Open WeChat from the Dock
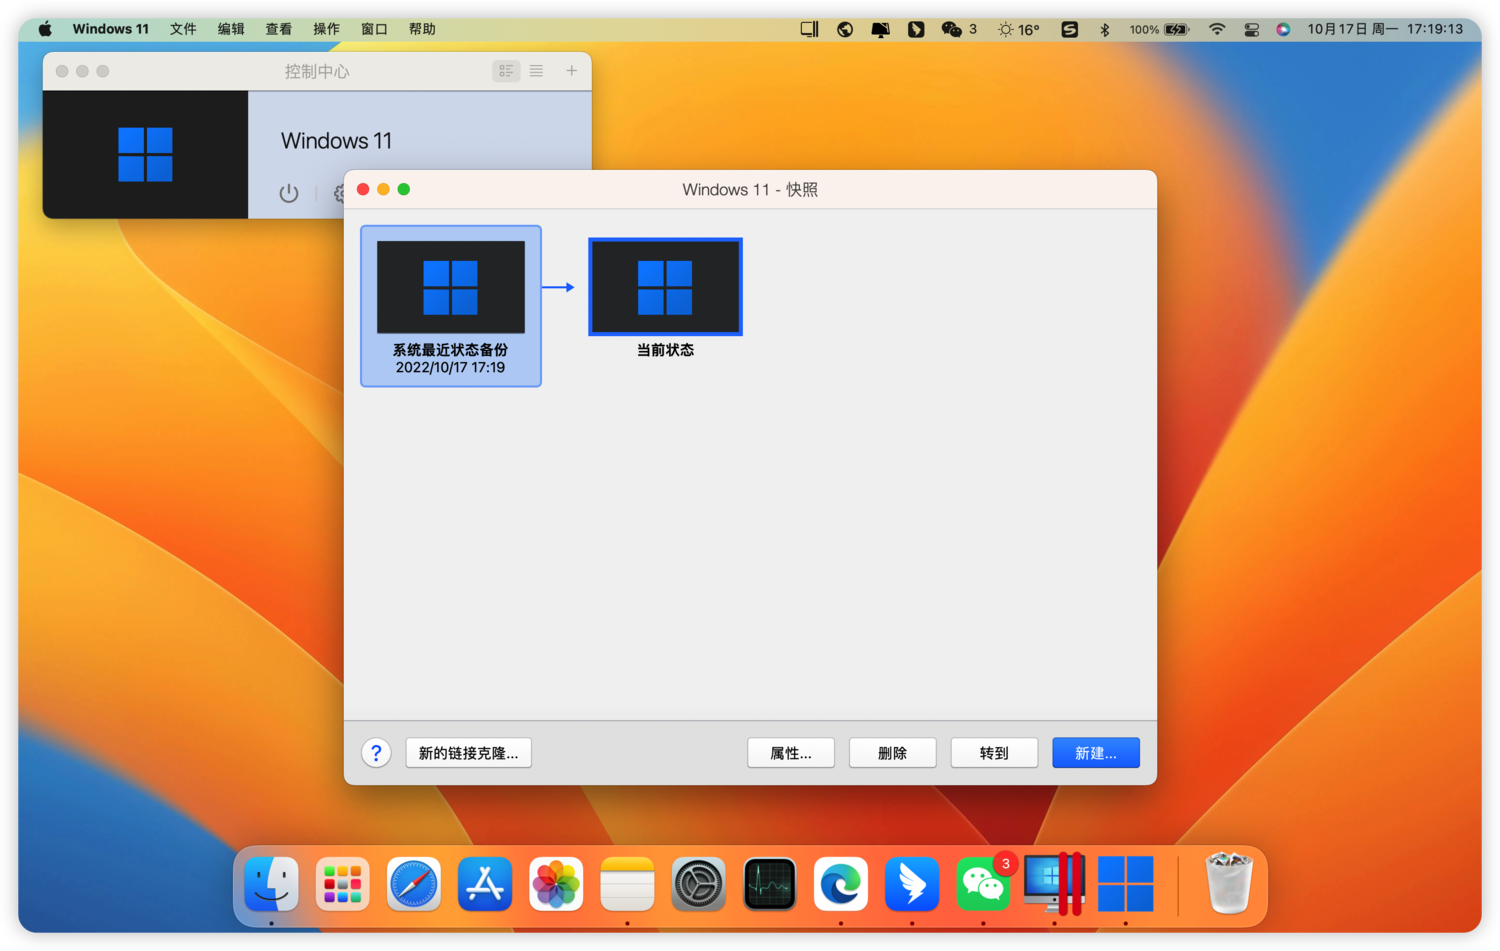The image size is (1500, 951). tap(983, 884)
